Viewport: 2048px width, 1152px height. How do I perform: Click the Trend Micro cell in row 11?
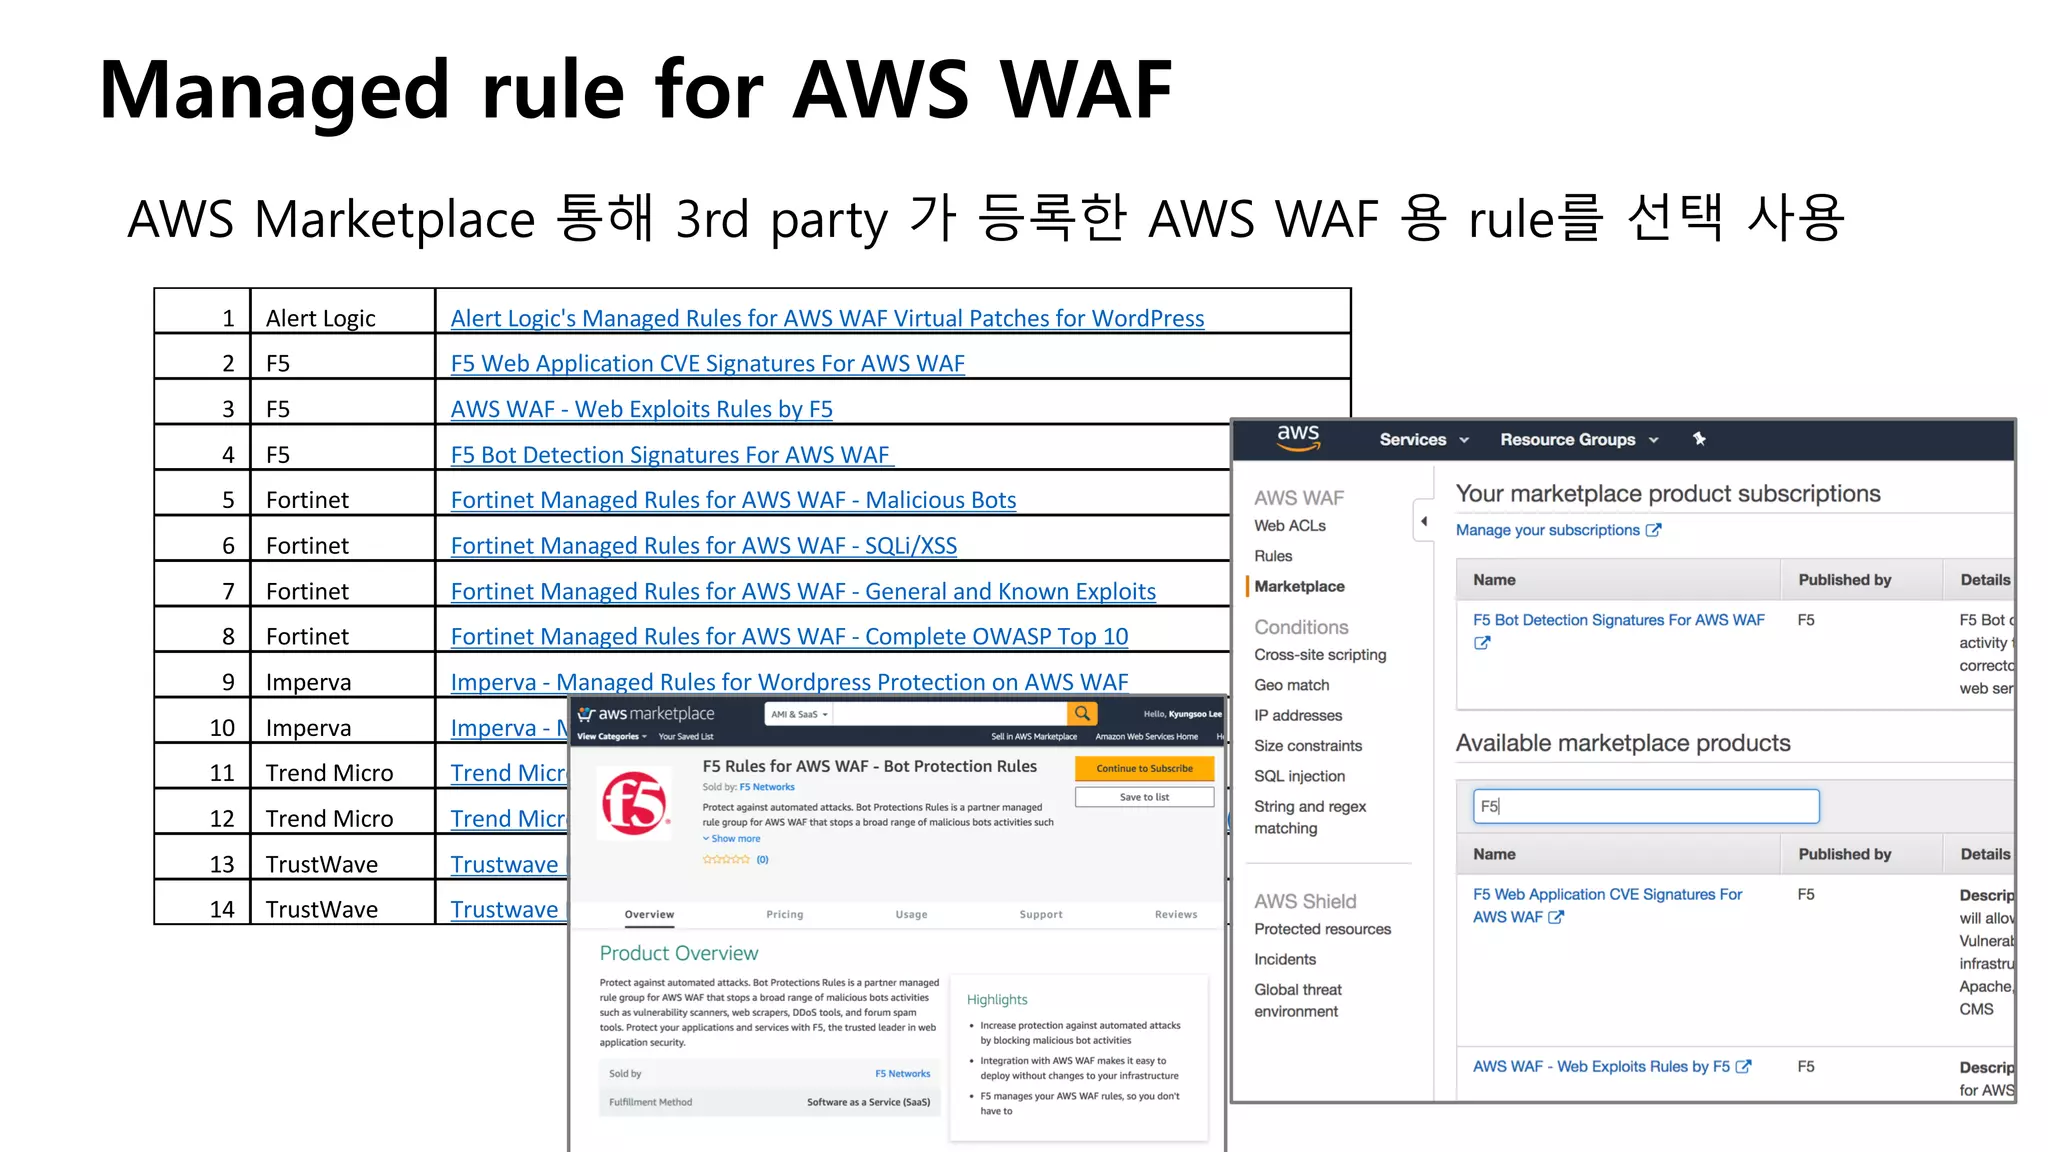click(342, 766)
